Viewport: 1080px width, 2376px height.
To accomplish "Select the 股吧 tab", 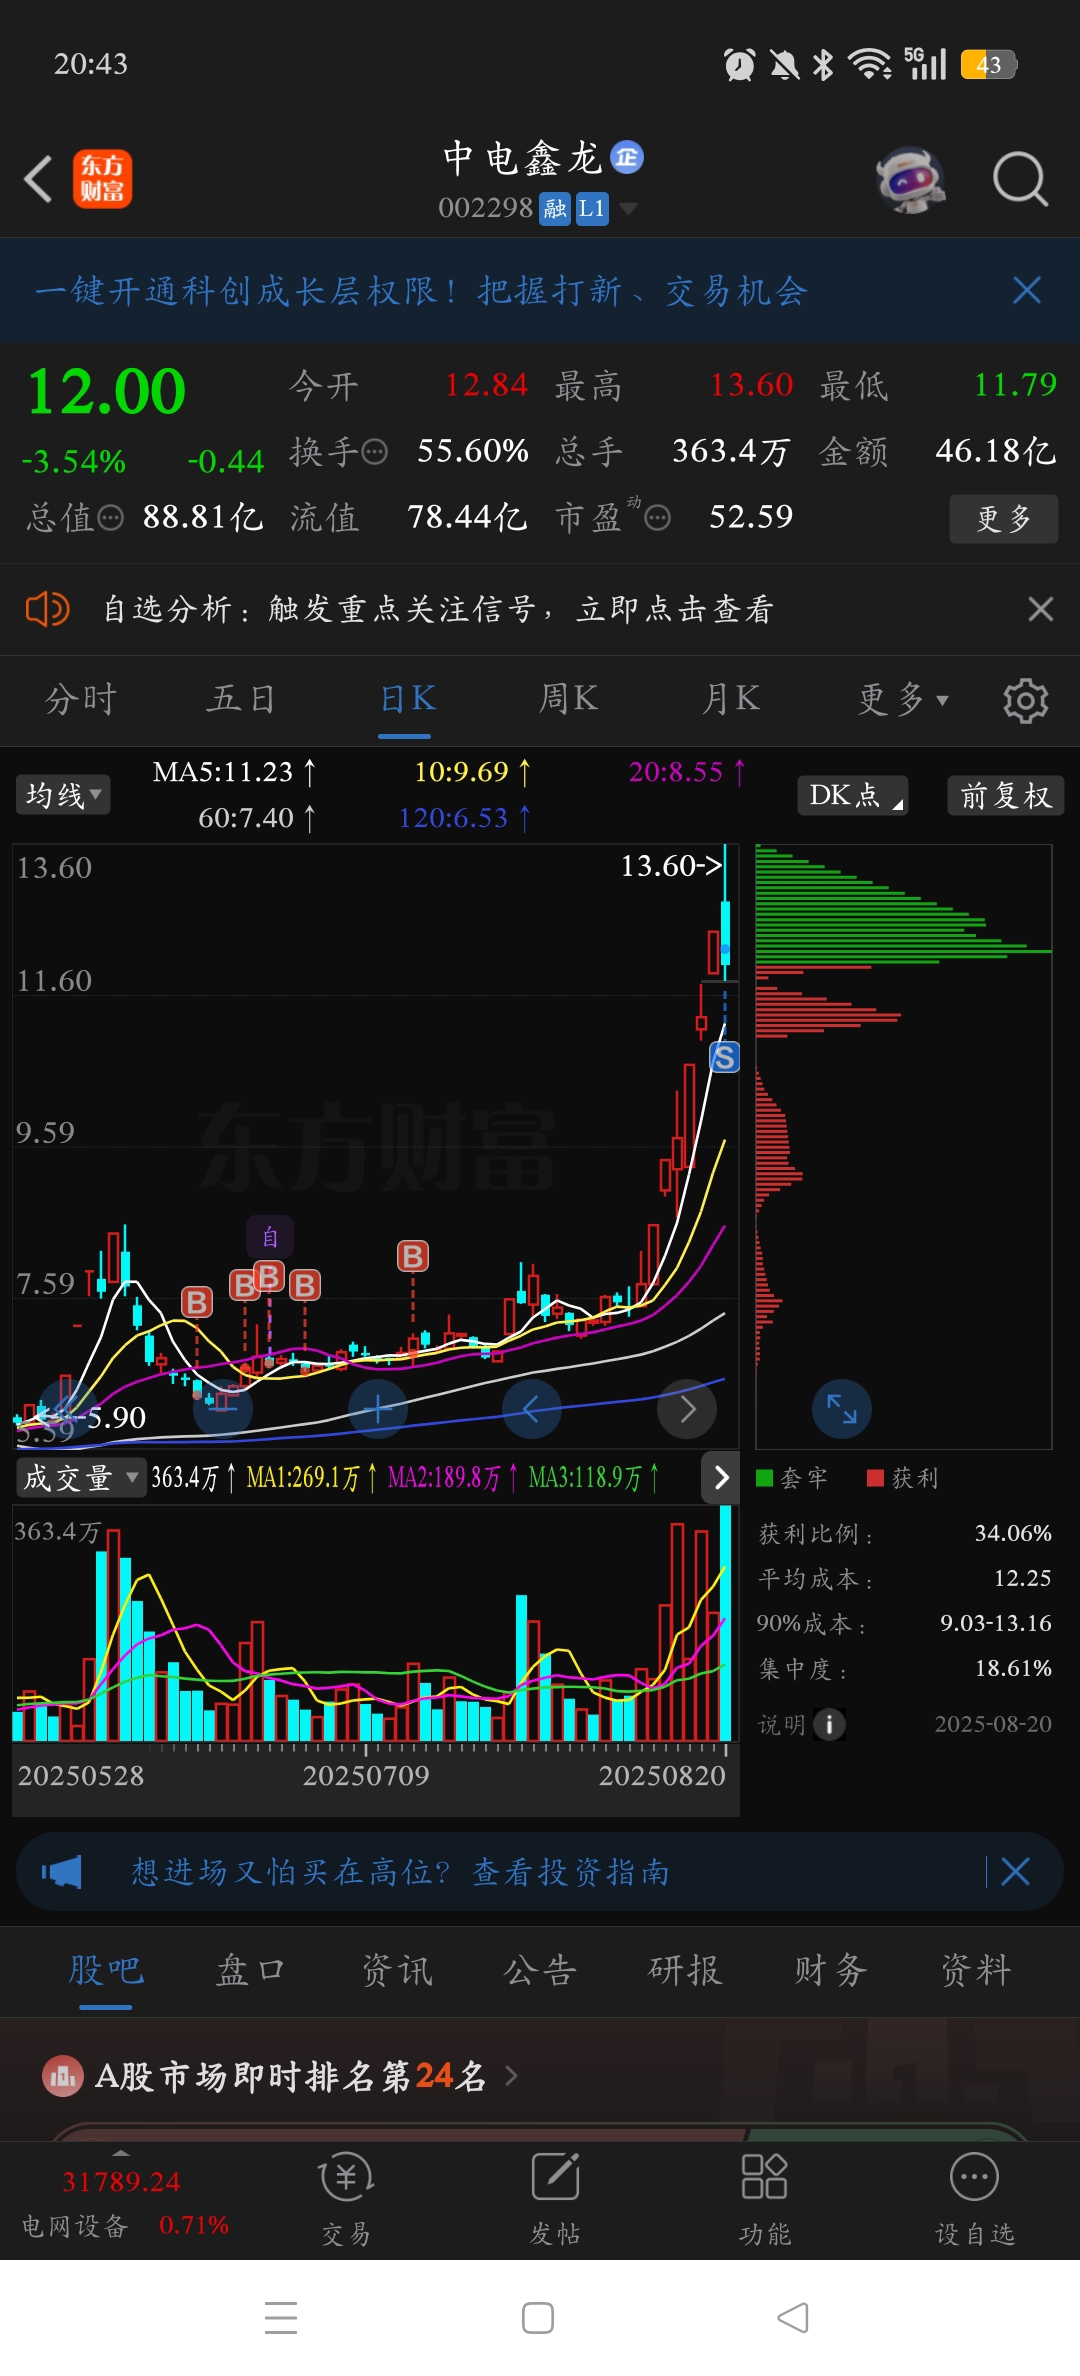I will click(x=106, y=1970).
